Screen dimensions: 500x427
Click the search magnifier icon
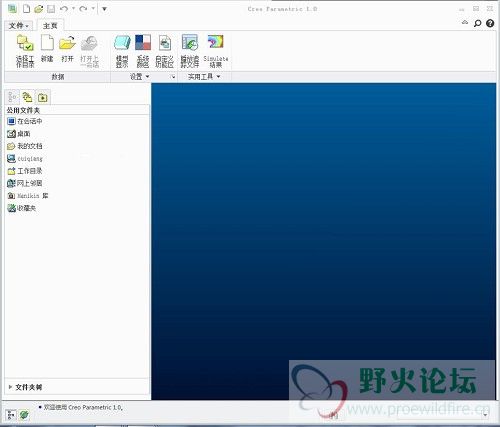pyautogui.click(x=478, y=23)
